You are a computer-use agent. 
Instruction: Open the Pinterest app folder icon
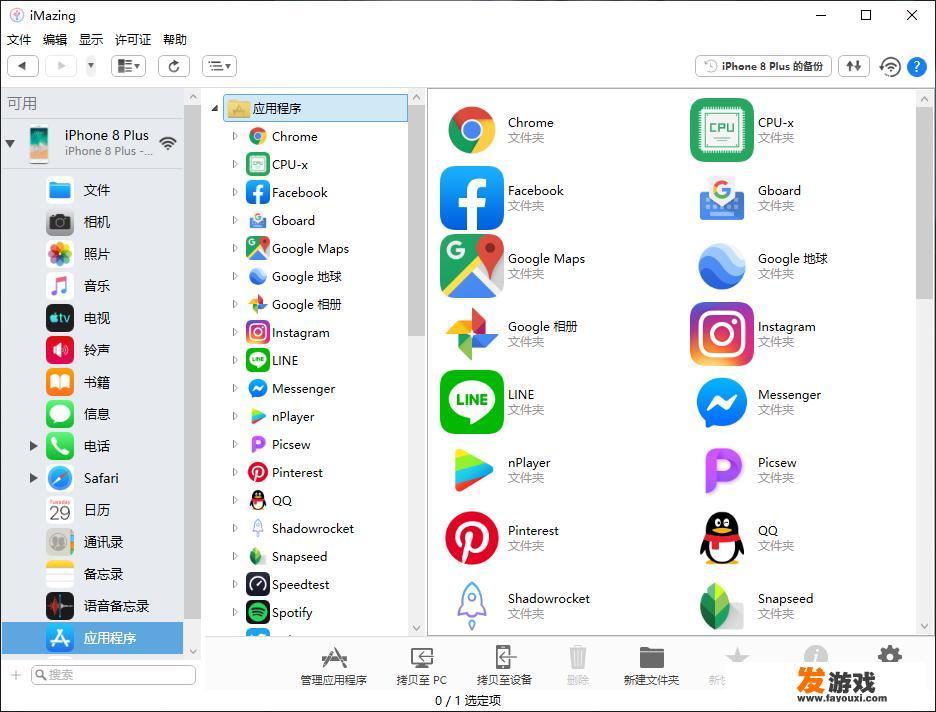[472, 538]
